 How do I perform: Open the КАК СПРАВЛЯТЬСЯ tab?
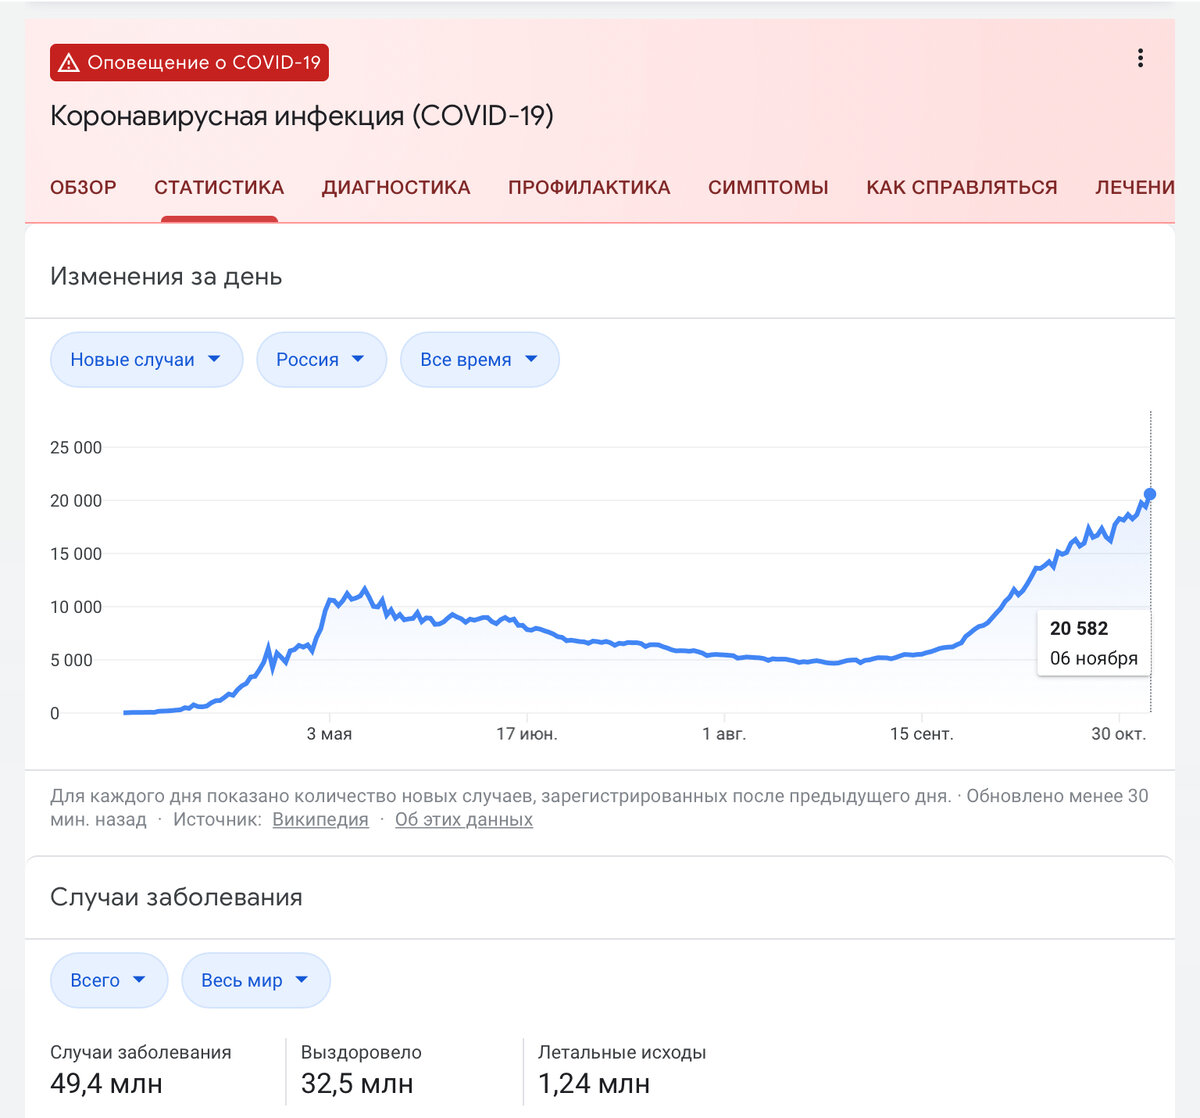pos(962,187)
